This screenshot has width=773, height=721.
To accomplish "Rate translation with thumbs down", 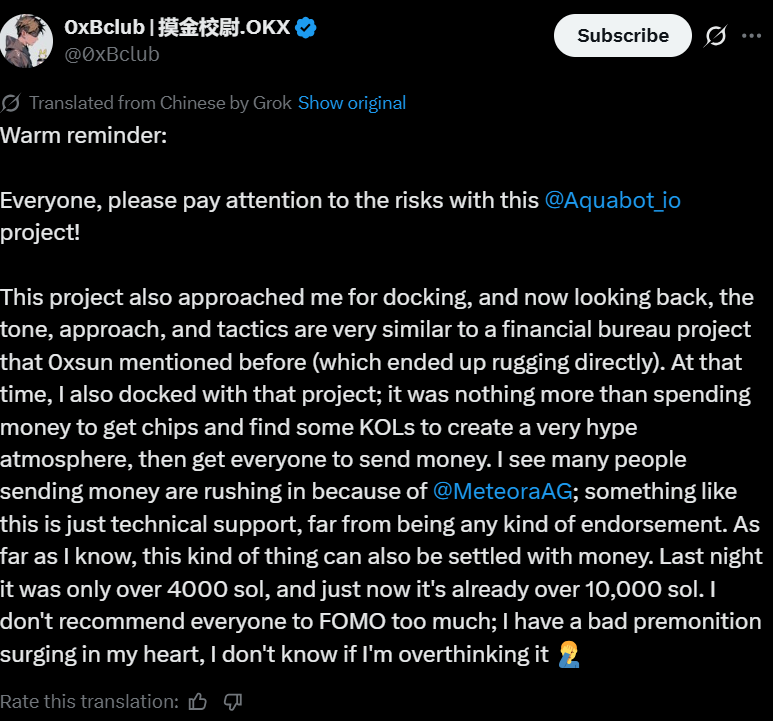I will 233,701.
